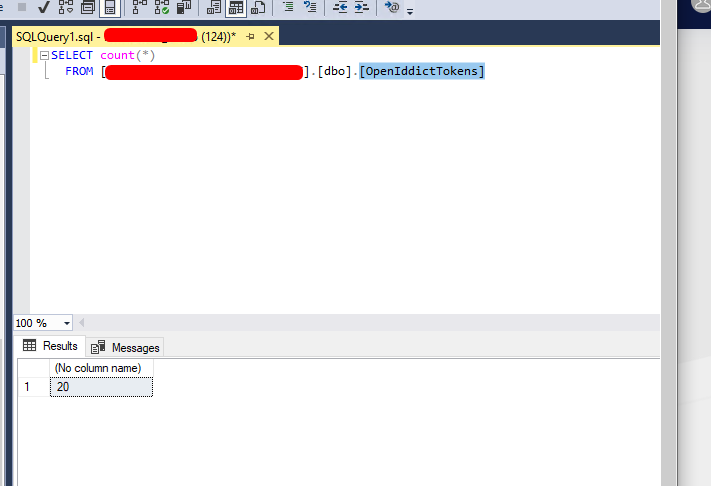
Task: Place cursor on the FROM keyword
Action: pyautogui.click(x=79, y=71)
